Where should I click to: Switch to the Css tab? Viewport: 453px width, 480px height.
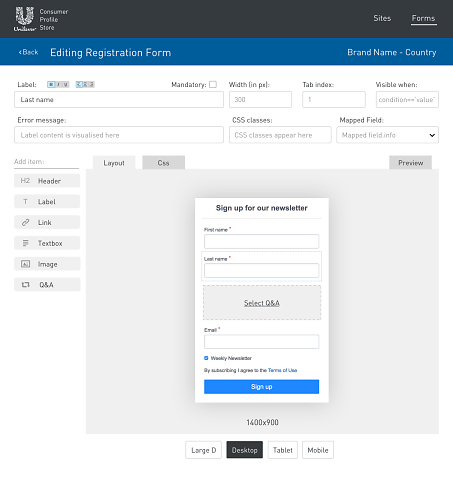tap(163, 163)
